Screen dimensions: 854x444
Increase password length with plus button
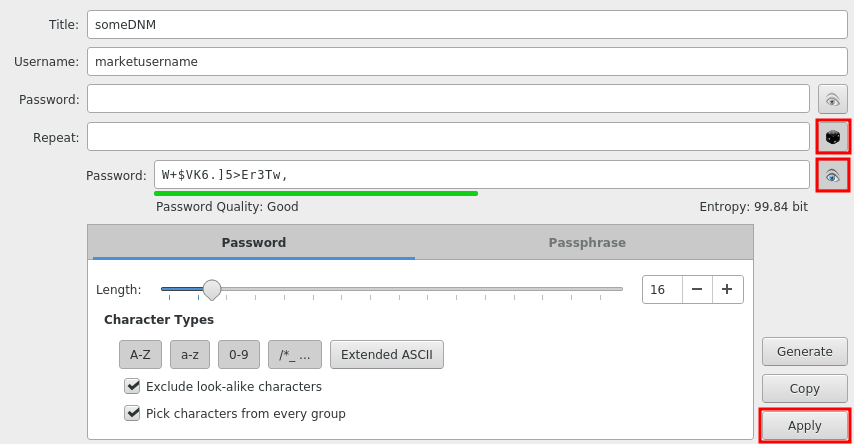click(727, 289)
